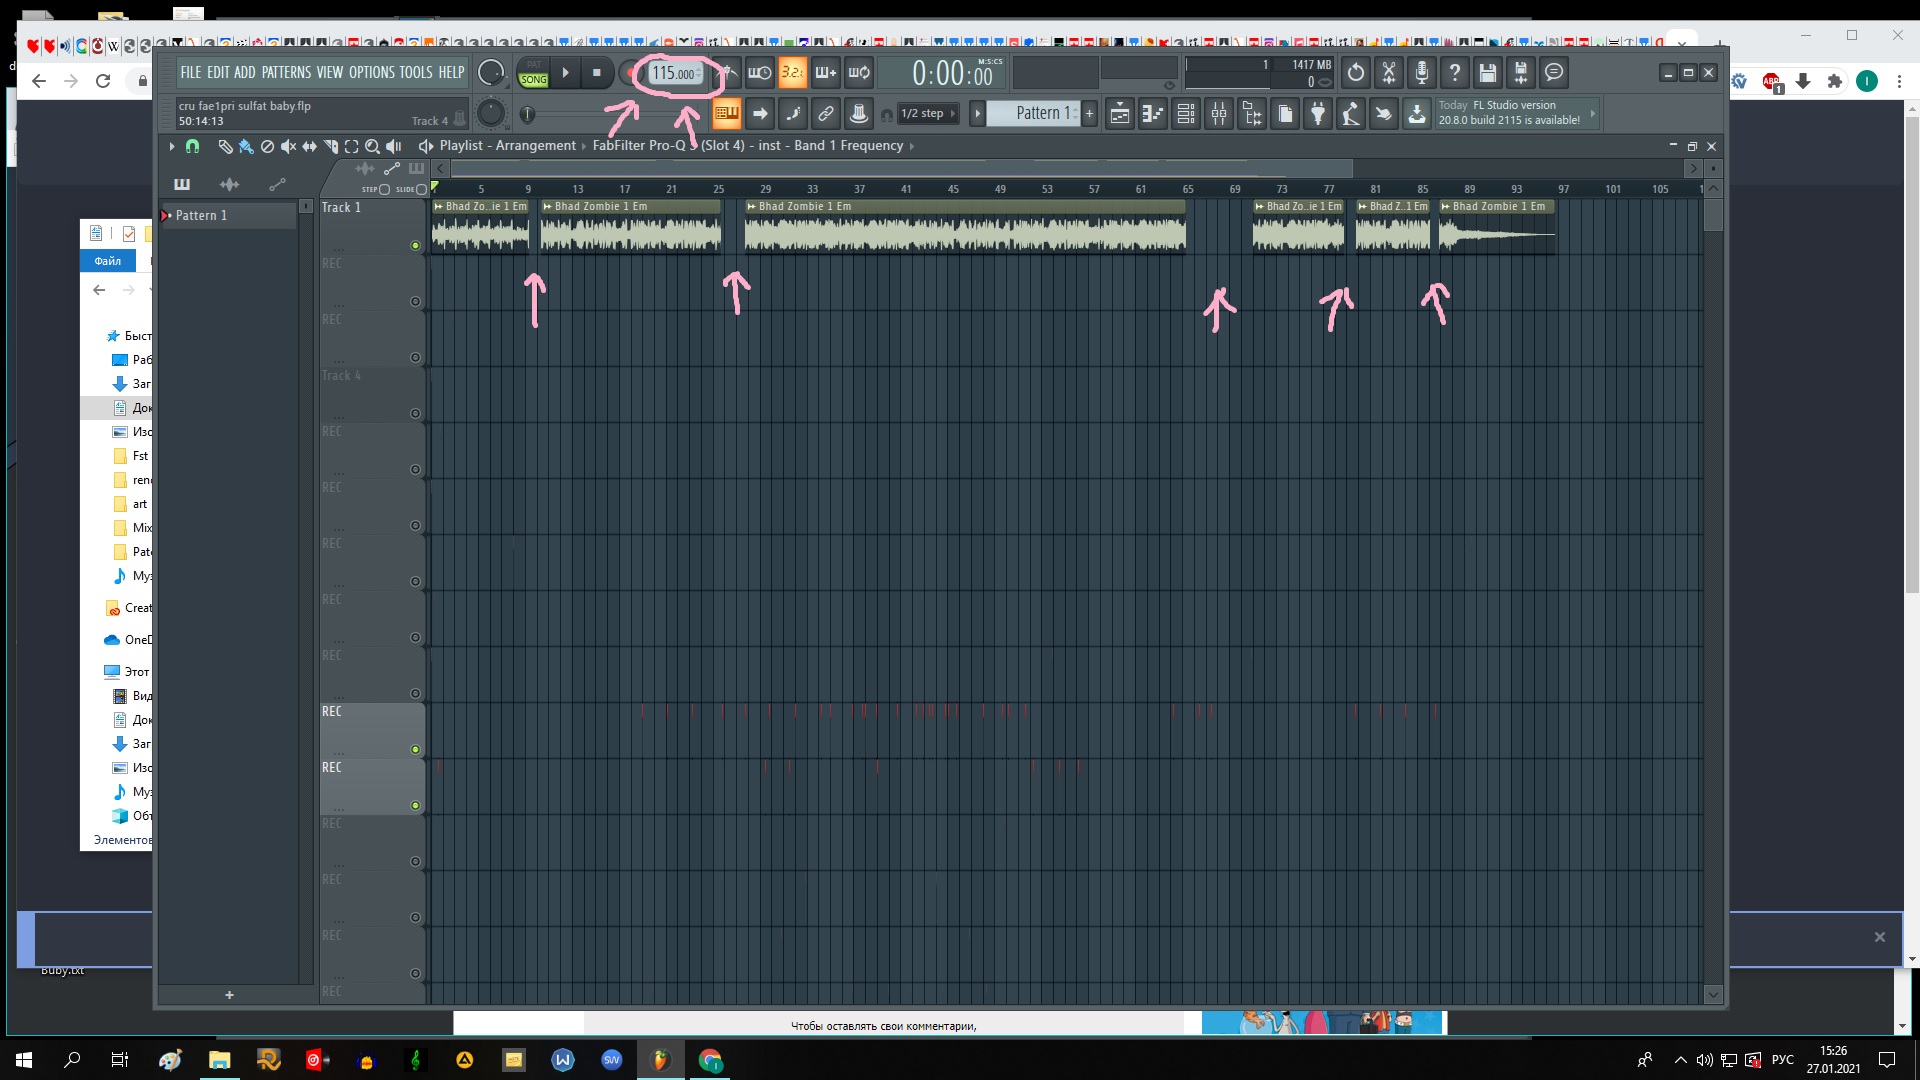Click FL Studio version update notification
The width and height of the screenshot is (1920, 1080).
[x=1510, y=112]
